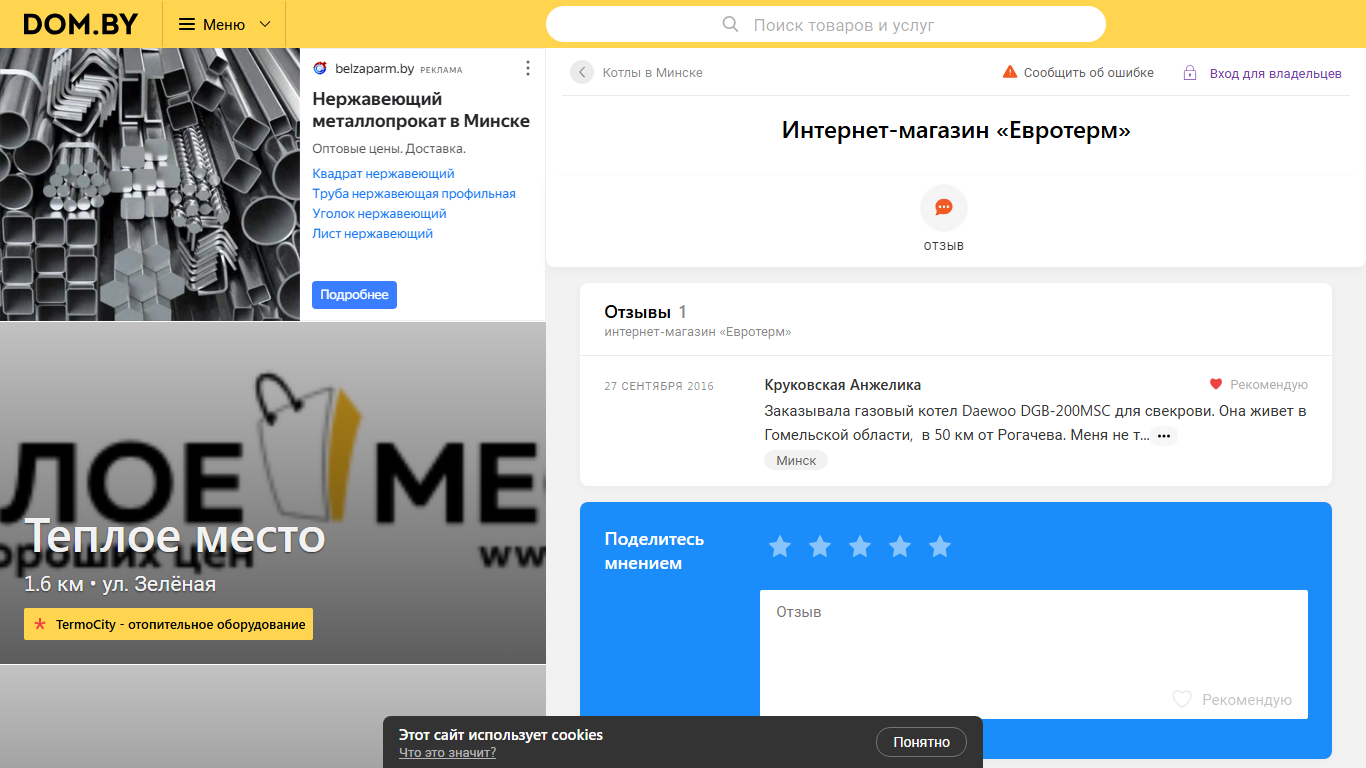Viewport: 1366px width, 768px height.
Task: Rate with the first star
Action: click(780, 547)
